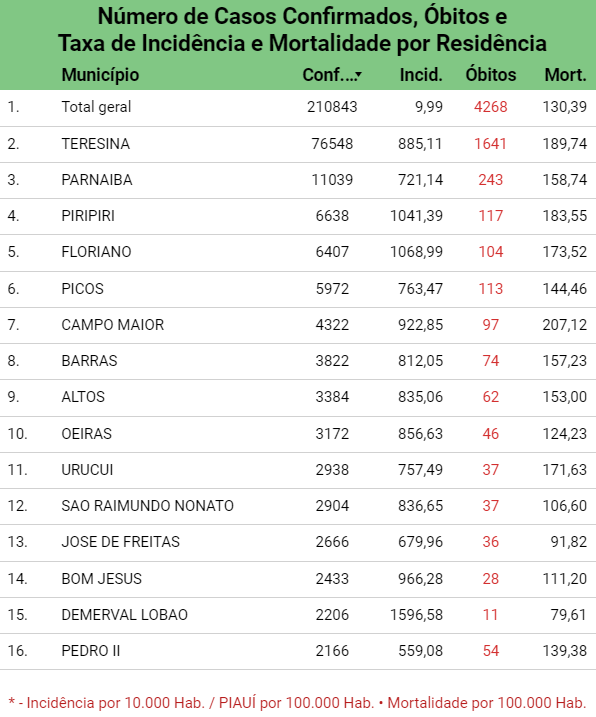Select DEMERVAL LOBAO row
The width and height of the screenshot is (596, 717).
298,615
